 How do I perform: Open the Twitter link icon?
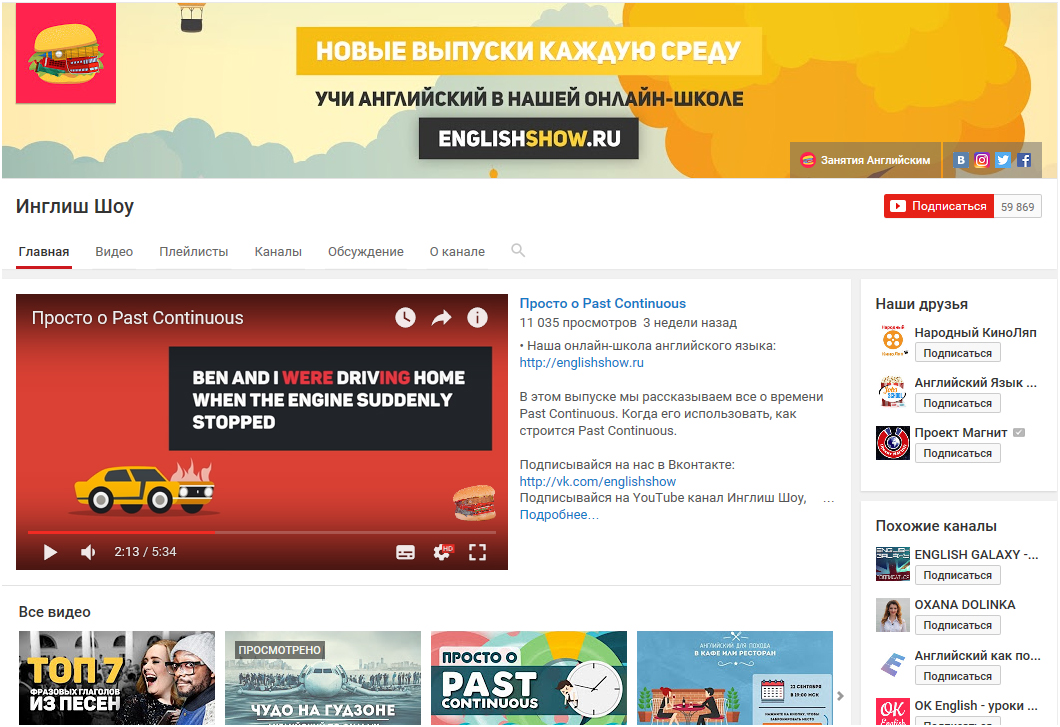point(1003,160)
